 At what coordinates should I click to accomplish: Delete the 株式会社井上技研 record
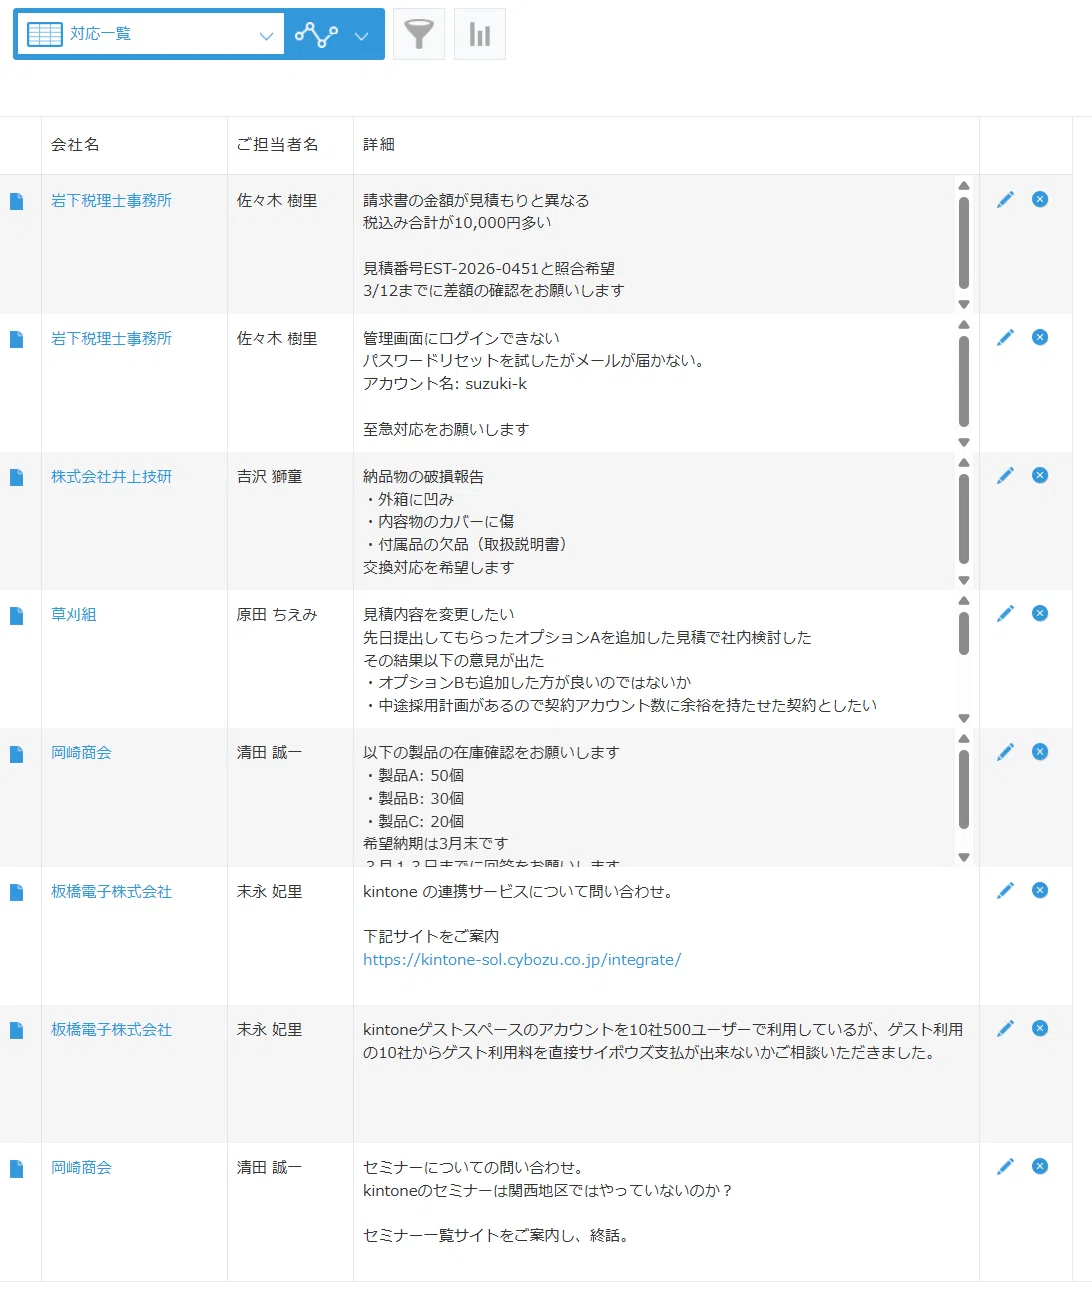pyautogui.click(x=1040, y=475)
